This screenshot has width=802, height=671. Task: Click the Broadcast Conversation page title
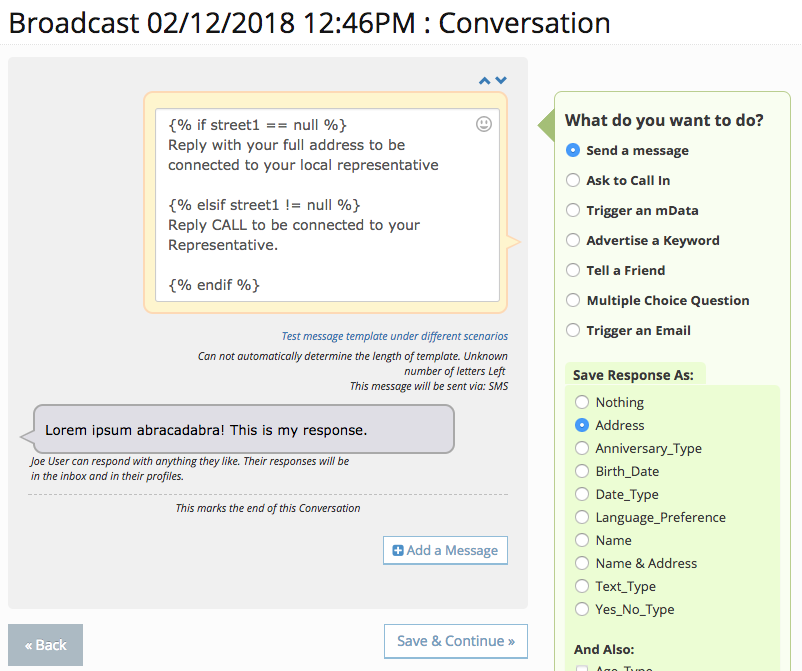tap(309, 24)
